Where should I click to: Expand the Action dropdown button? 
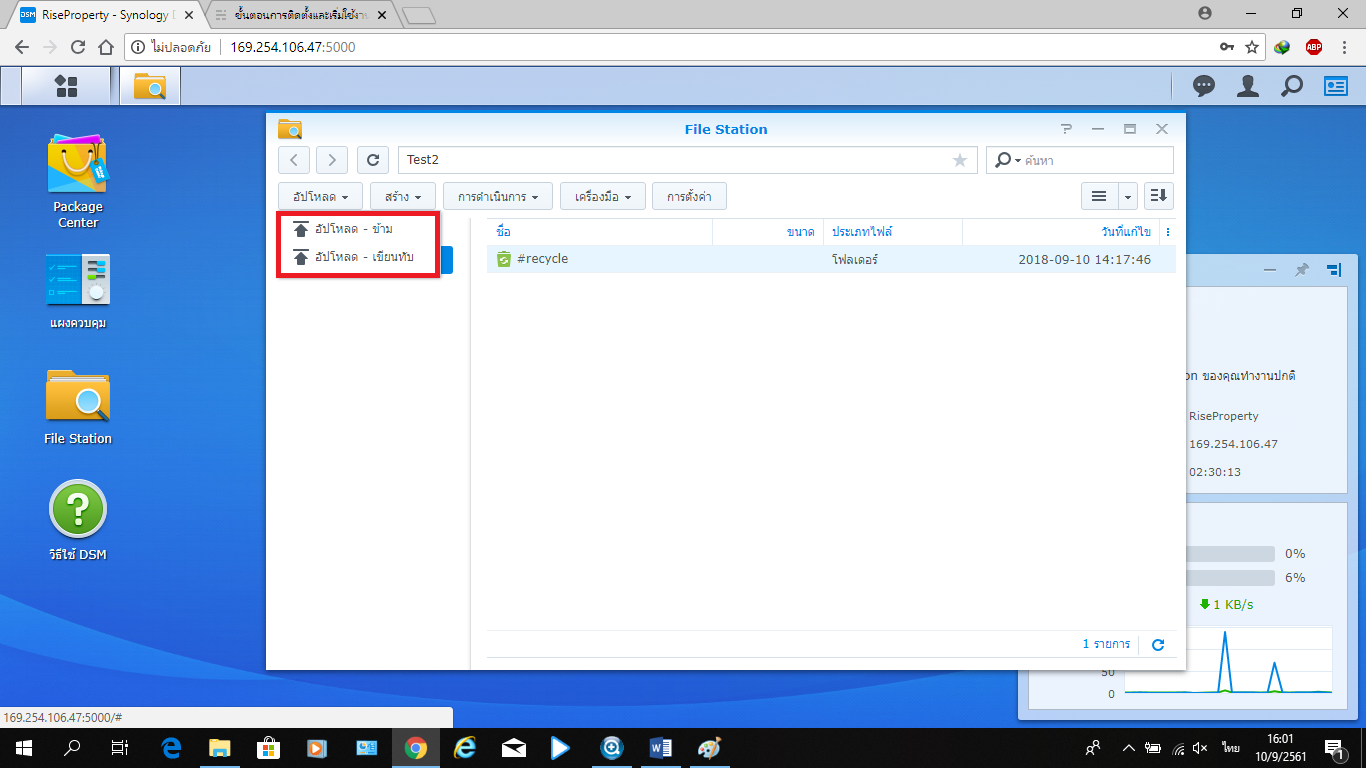point(498,197)
